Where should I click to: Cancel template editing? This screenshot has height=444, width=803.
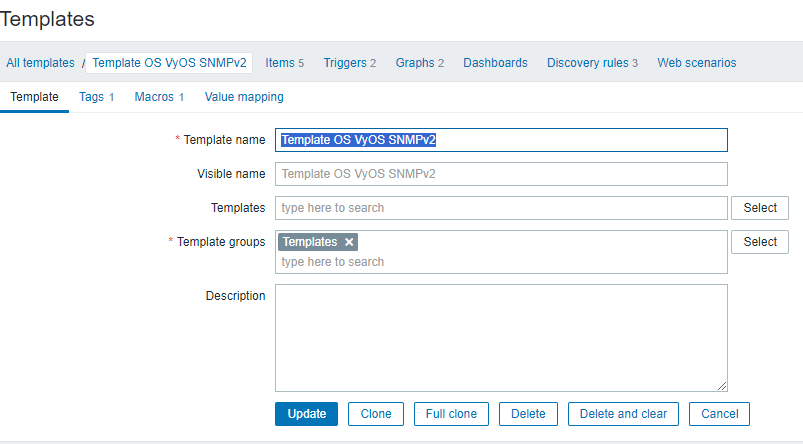tap(719, 414)
